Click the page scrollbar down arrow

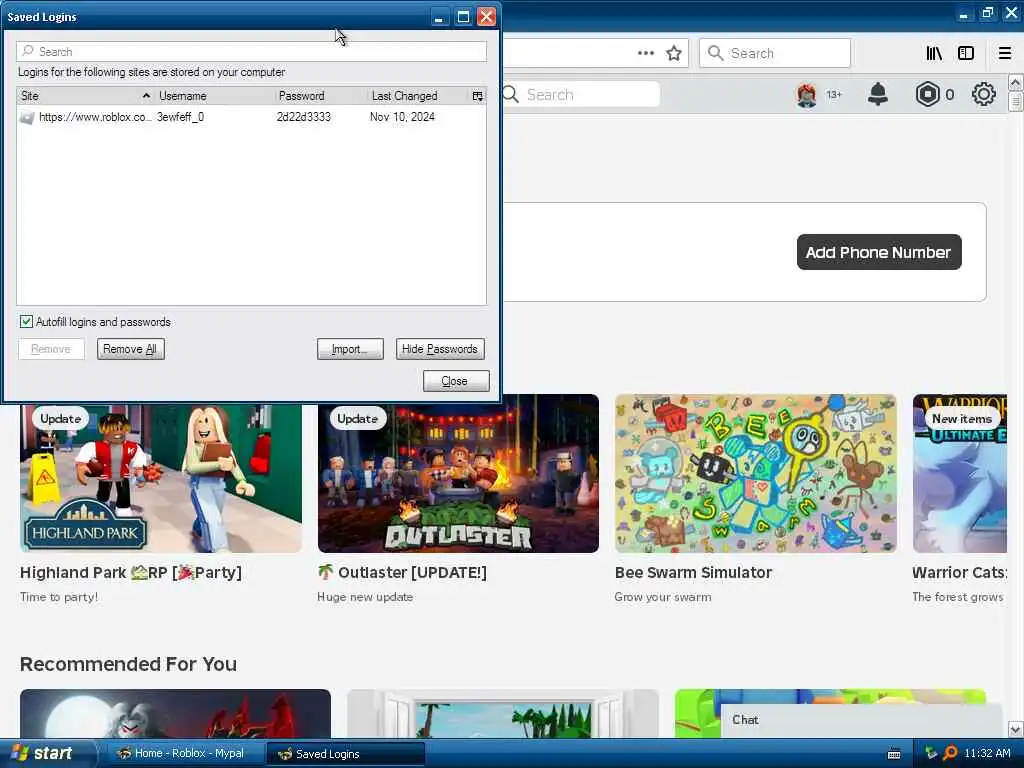coord(1015,729)
